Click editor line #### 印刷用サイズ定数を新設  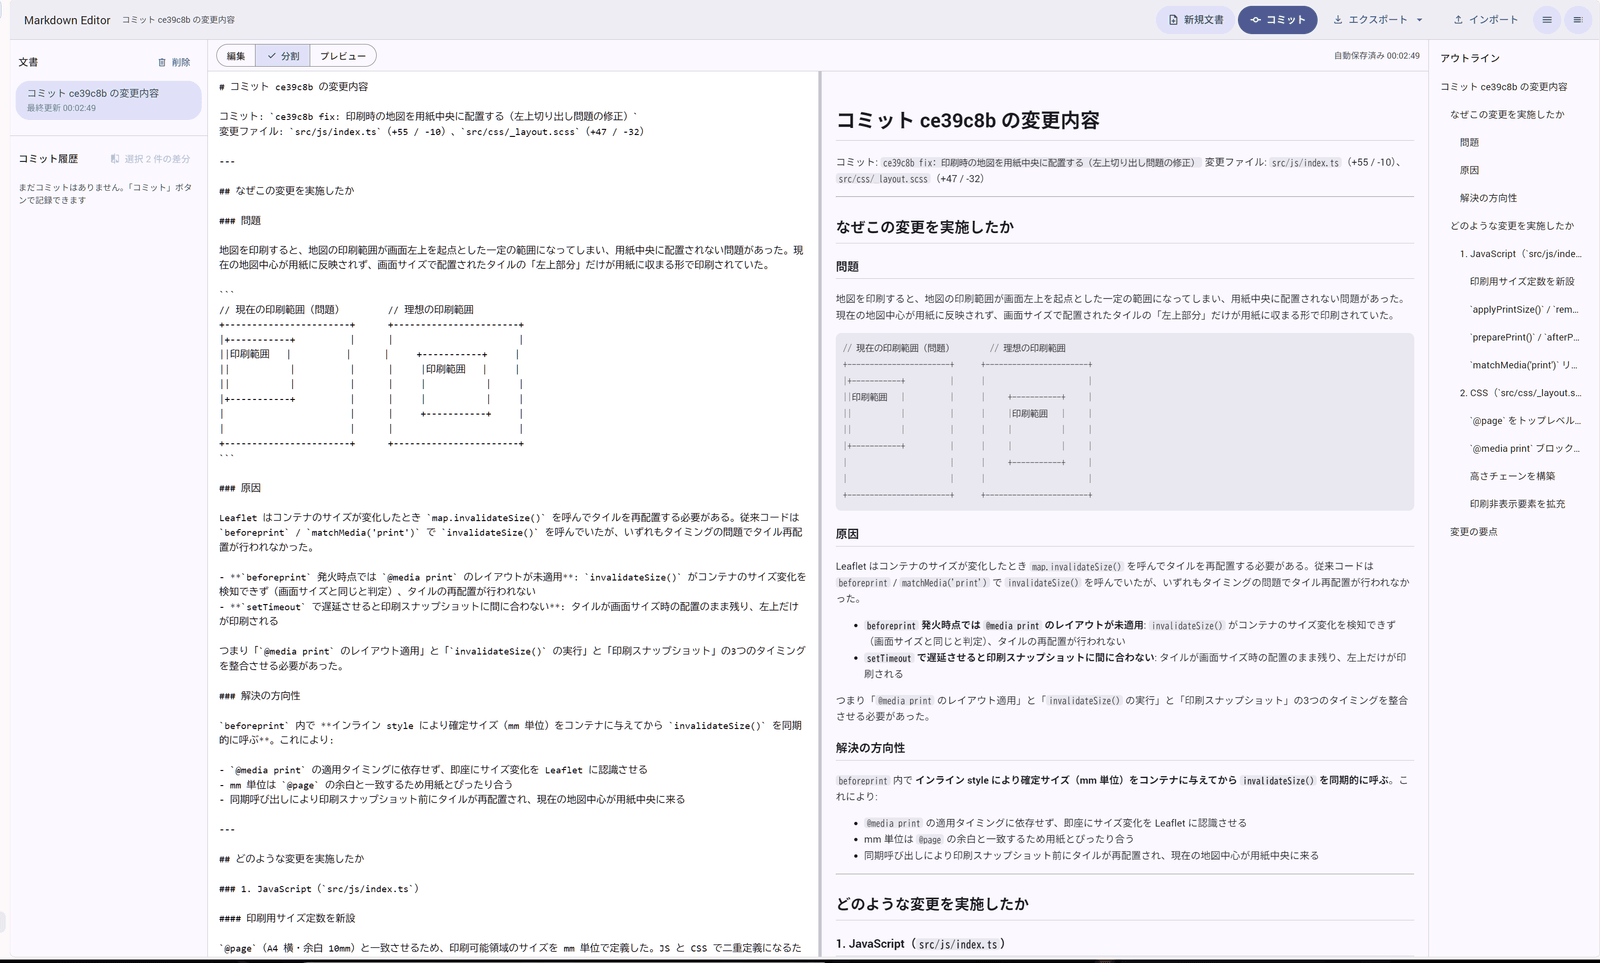(288, 918)
